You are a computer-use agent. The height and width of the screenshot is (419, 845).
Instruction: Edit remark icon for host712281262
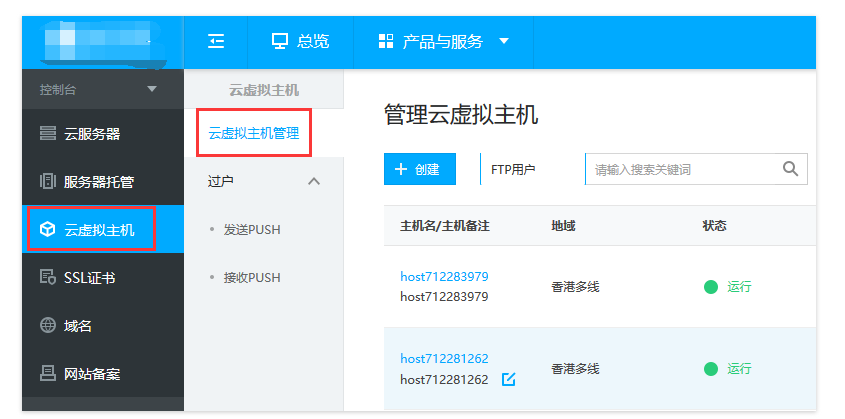pos(509,380)
